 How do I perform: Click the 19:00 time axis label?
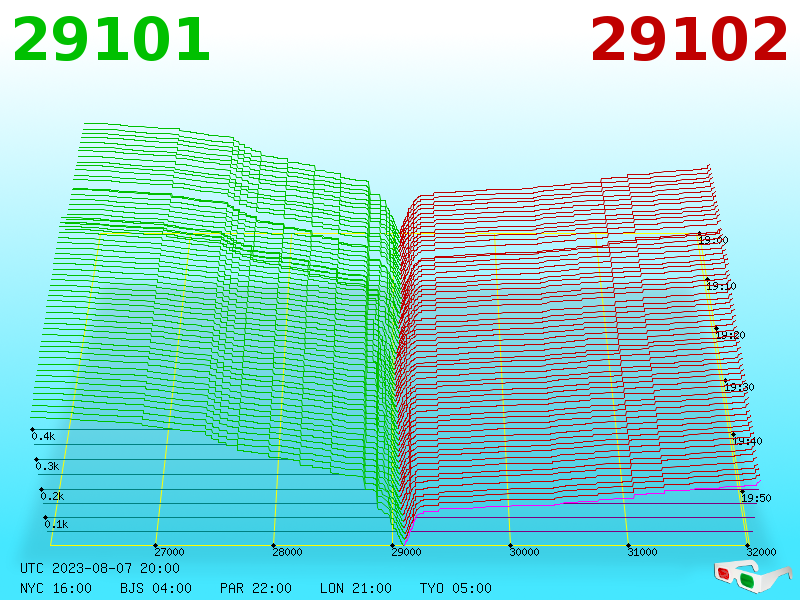[x=713, y=240]
